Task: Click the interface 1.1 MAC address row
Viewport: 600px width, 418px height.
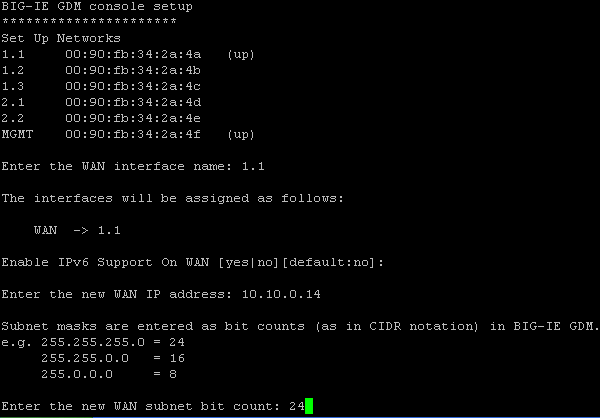Action: [128, 54]
